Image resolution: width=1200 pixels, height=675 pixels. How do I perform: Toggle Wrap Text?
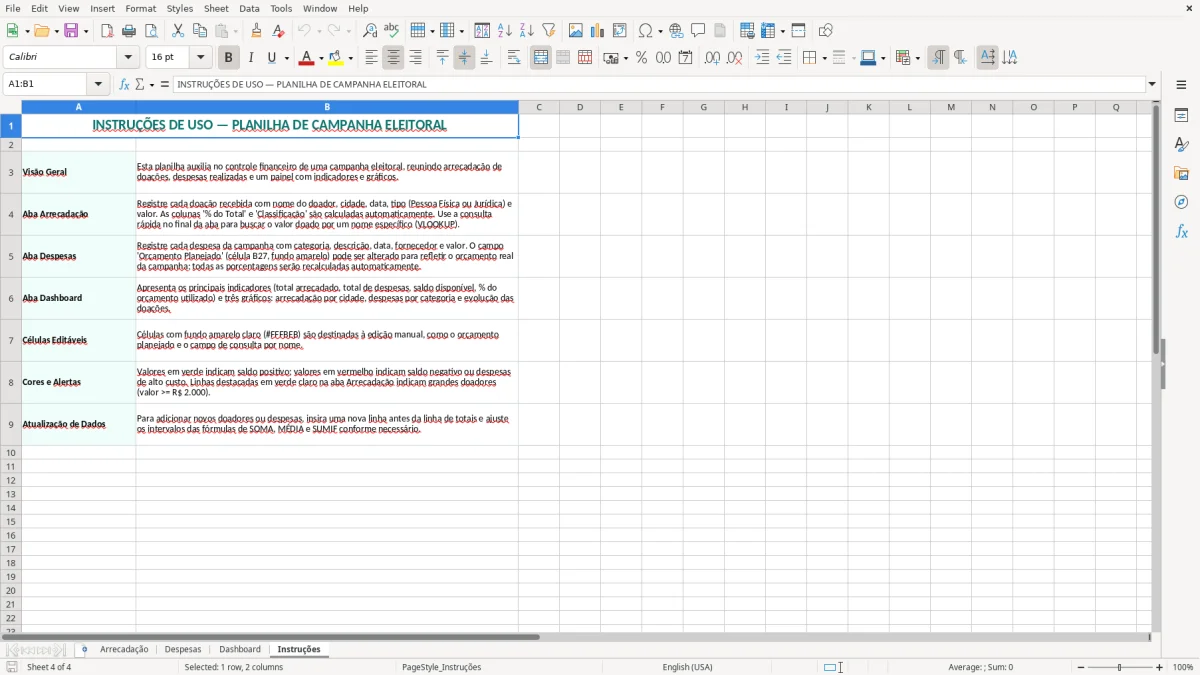tap(514, 58)
